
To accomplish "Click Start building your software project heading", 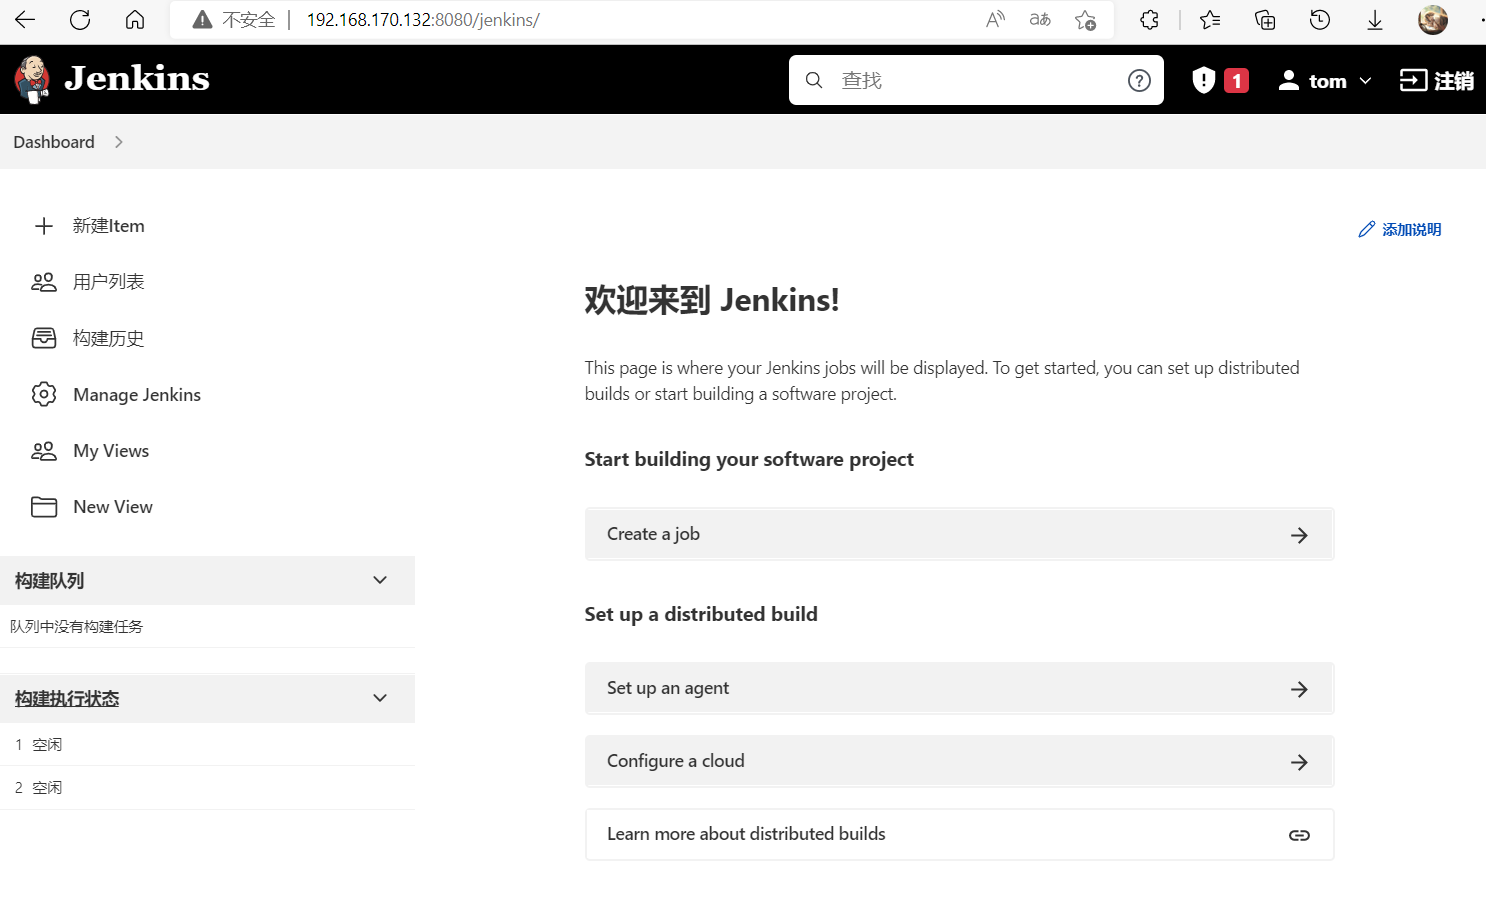I will point(749,459).
